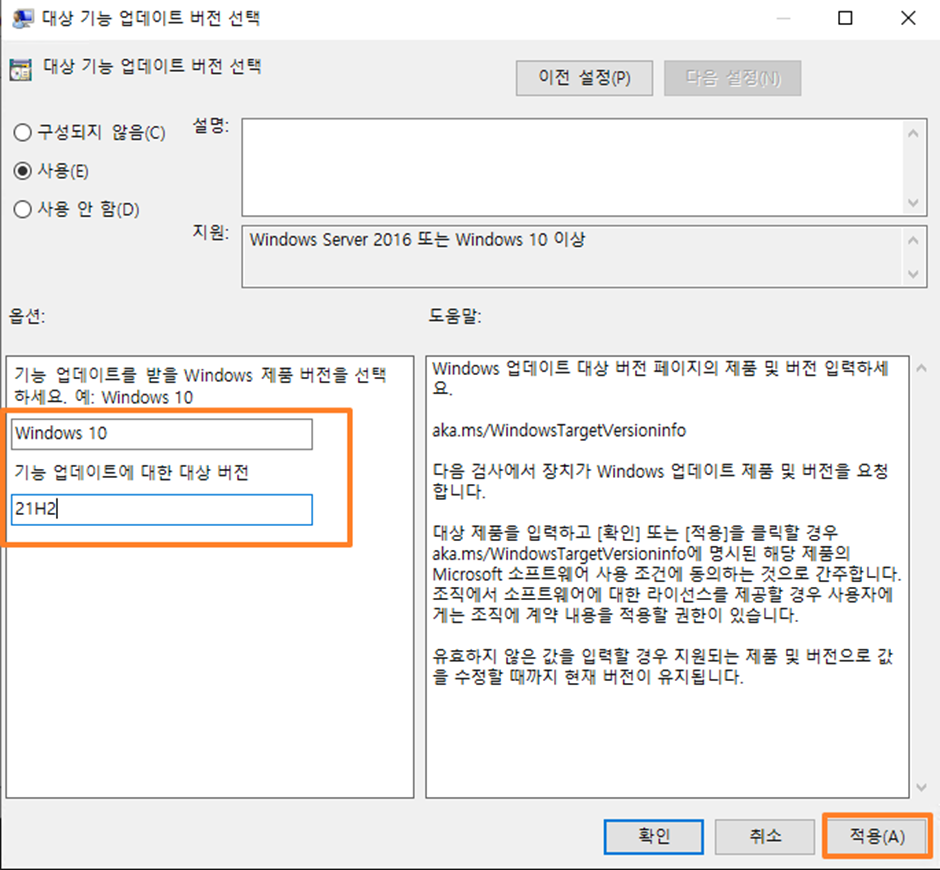Screen dimensions: 940x870
Task: Click the 이전 설정(P) button
Action: 584,78
